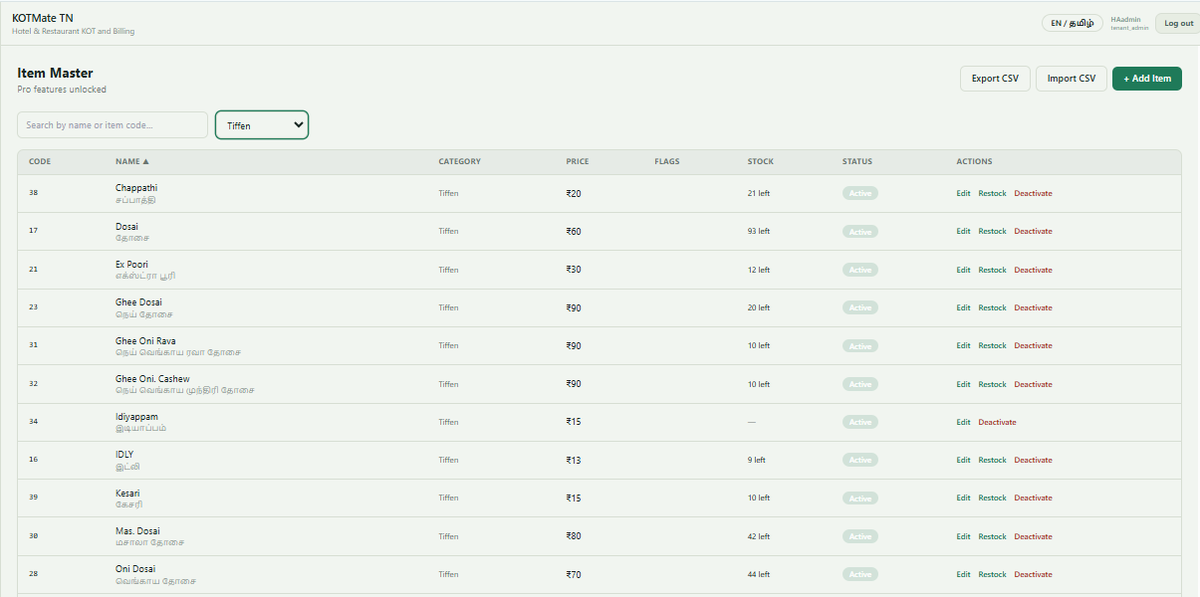The height and width of the screenshot is (597, 1200).
Task: Restock the Chappathi item
Action: click(x=992, y=193)
